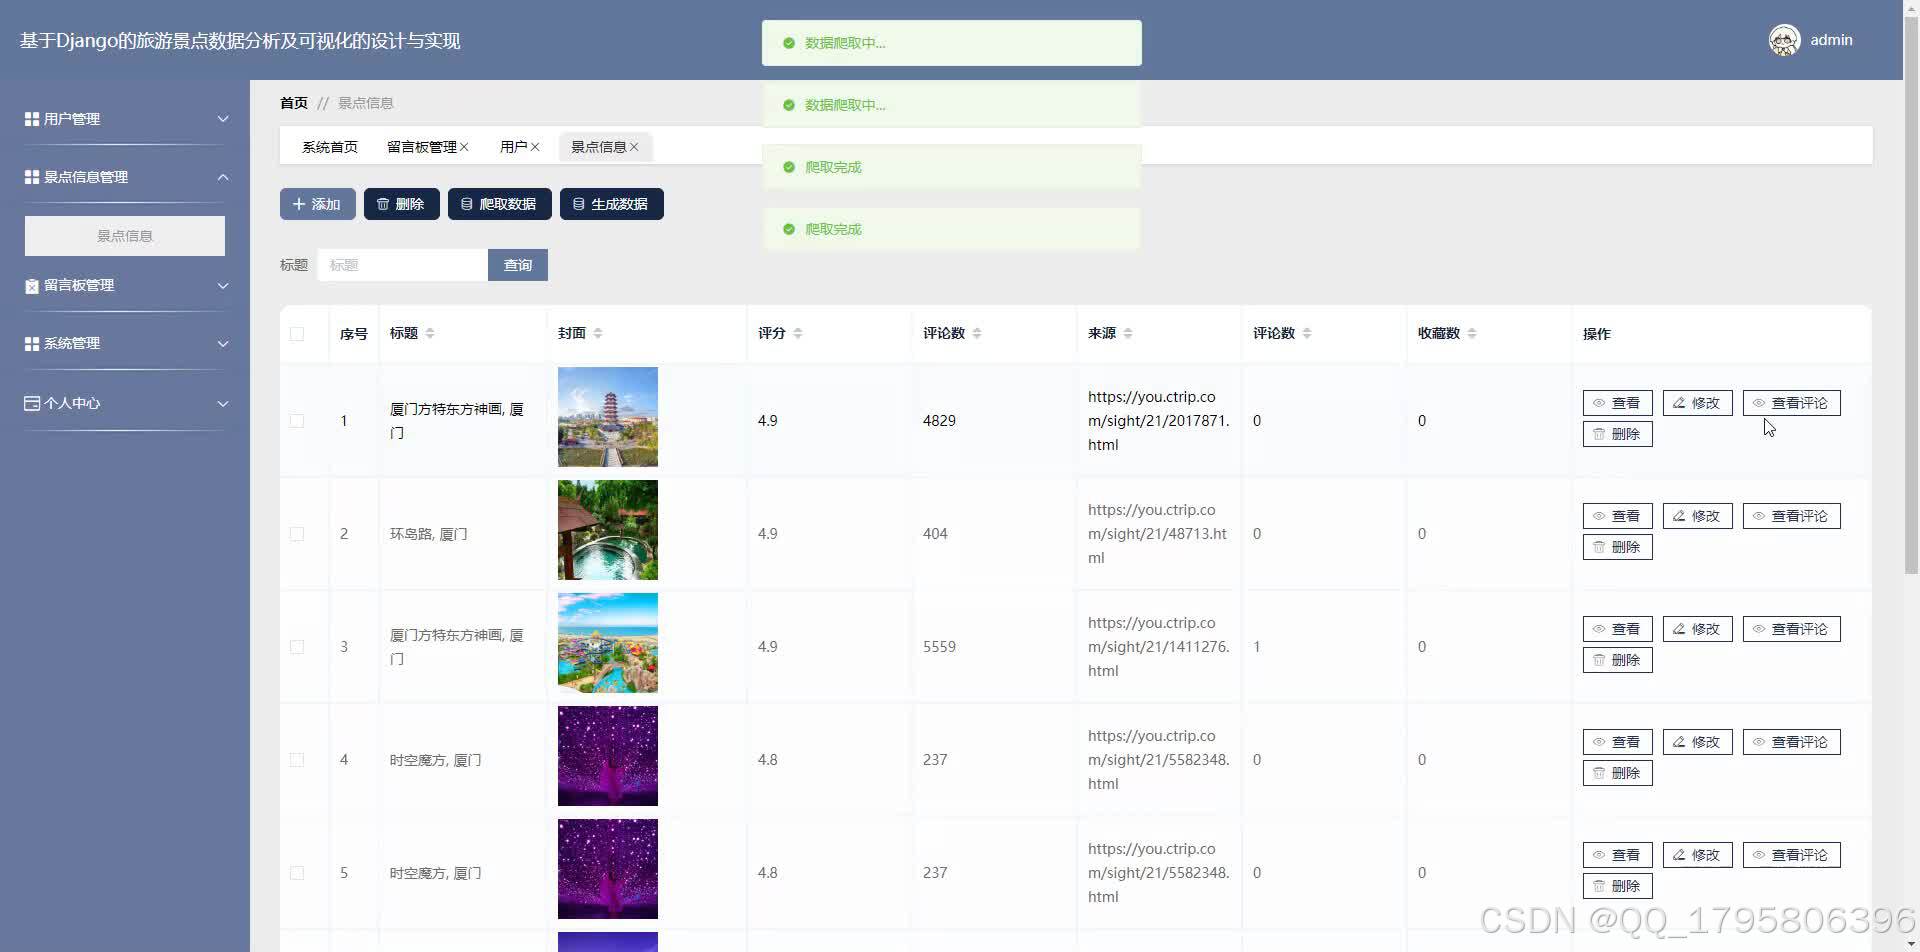Click the 标题 search input field
This screenshot has height=952, width=1920.
tap(403, 265)
